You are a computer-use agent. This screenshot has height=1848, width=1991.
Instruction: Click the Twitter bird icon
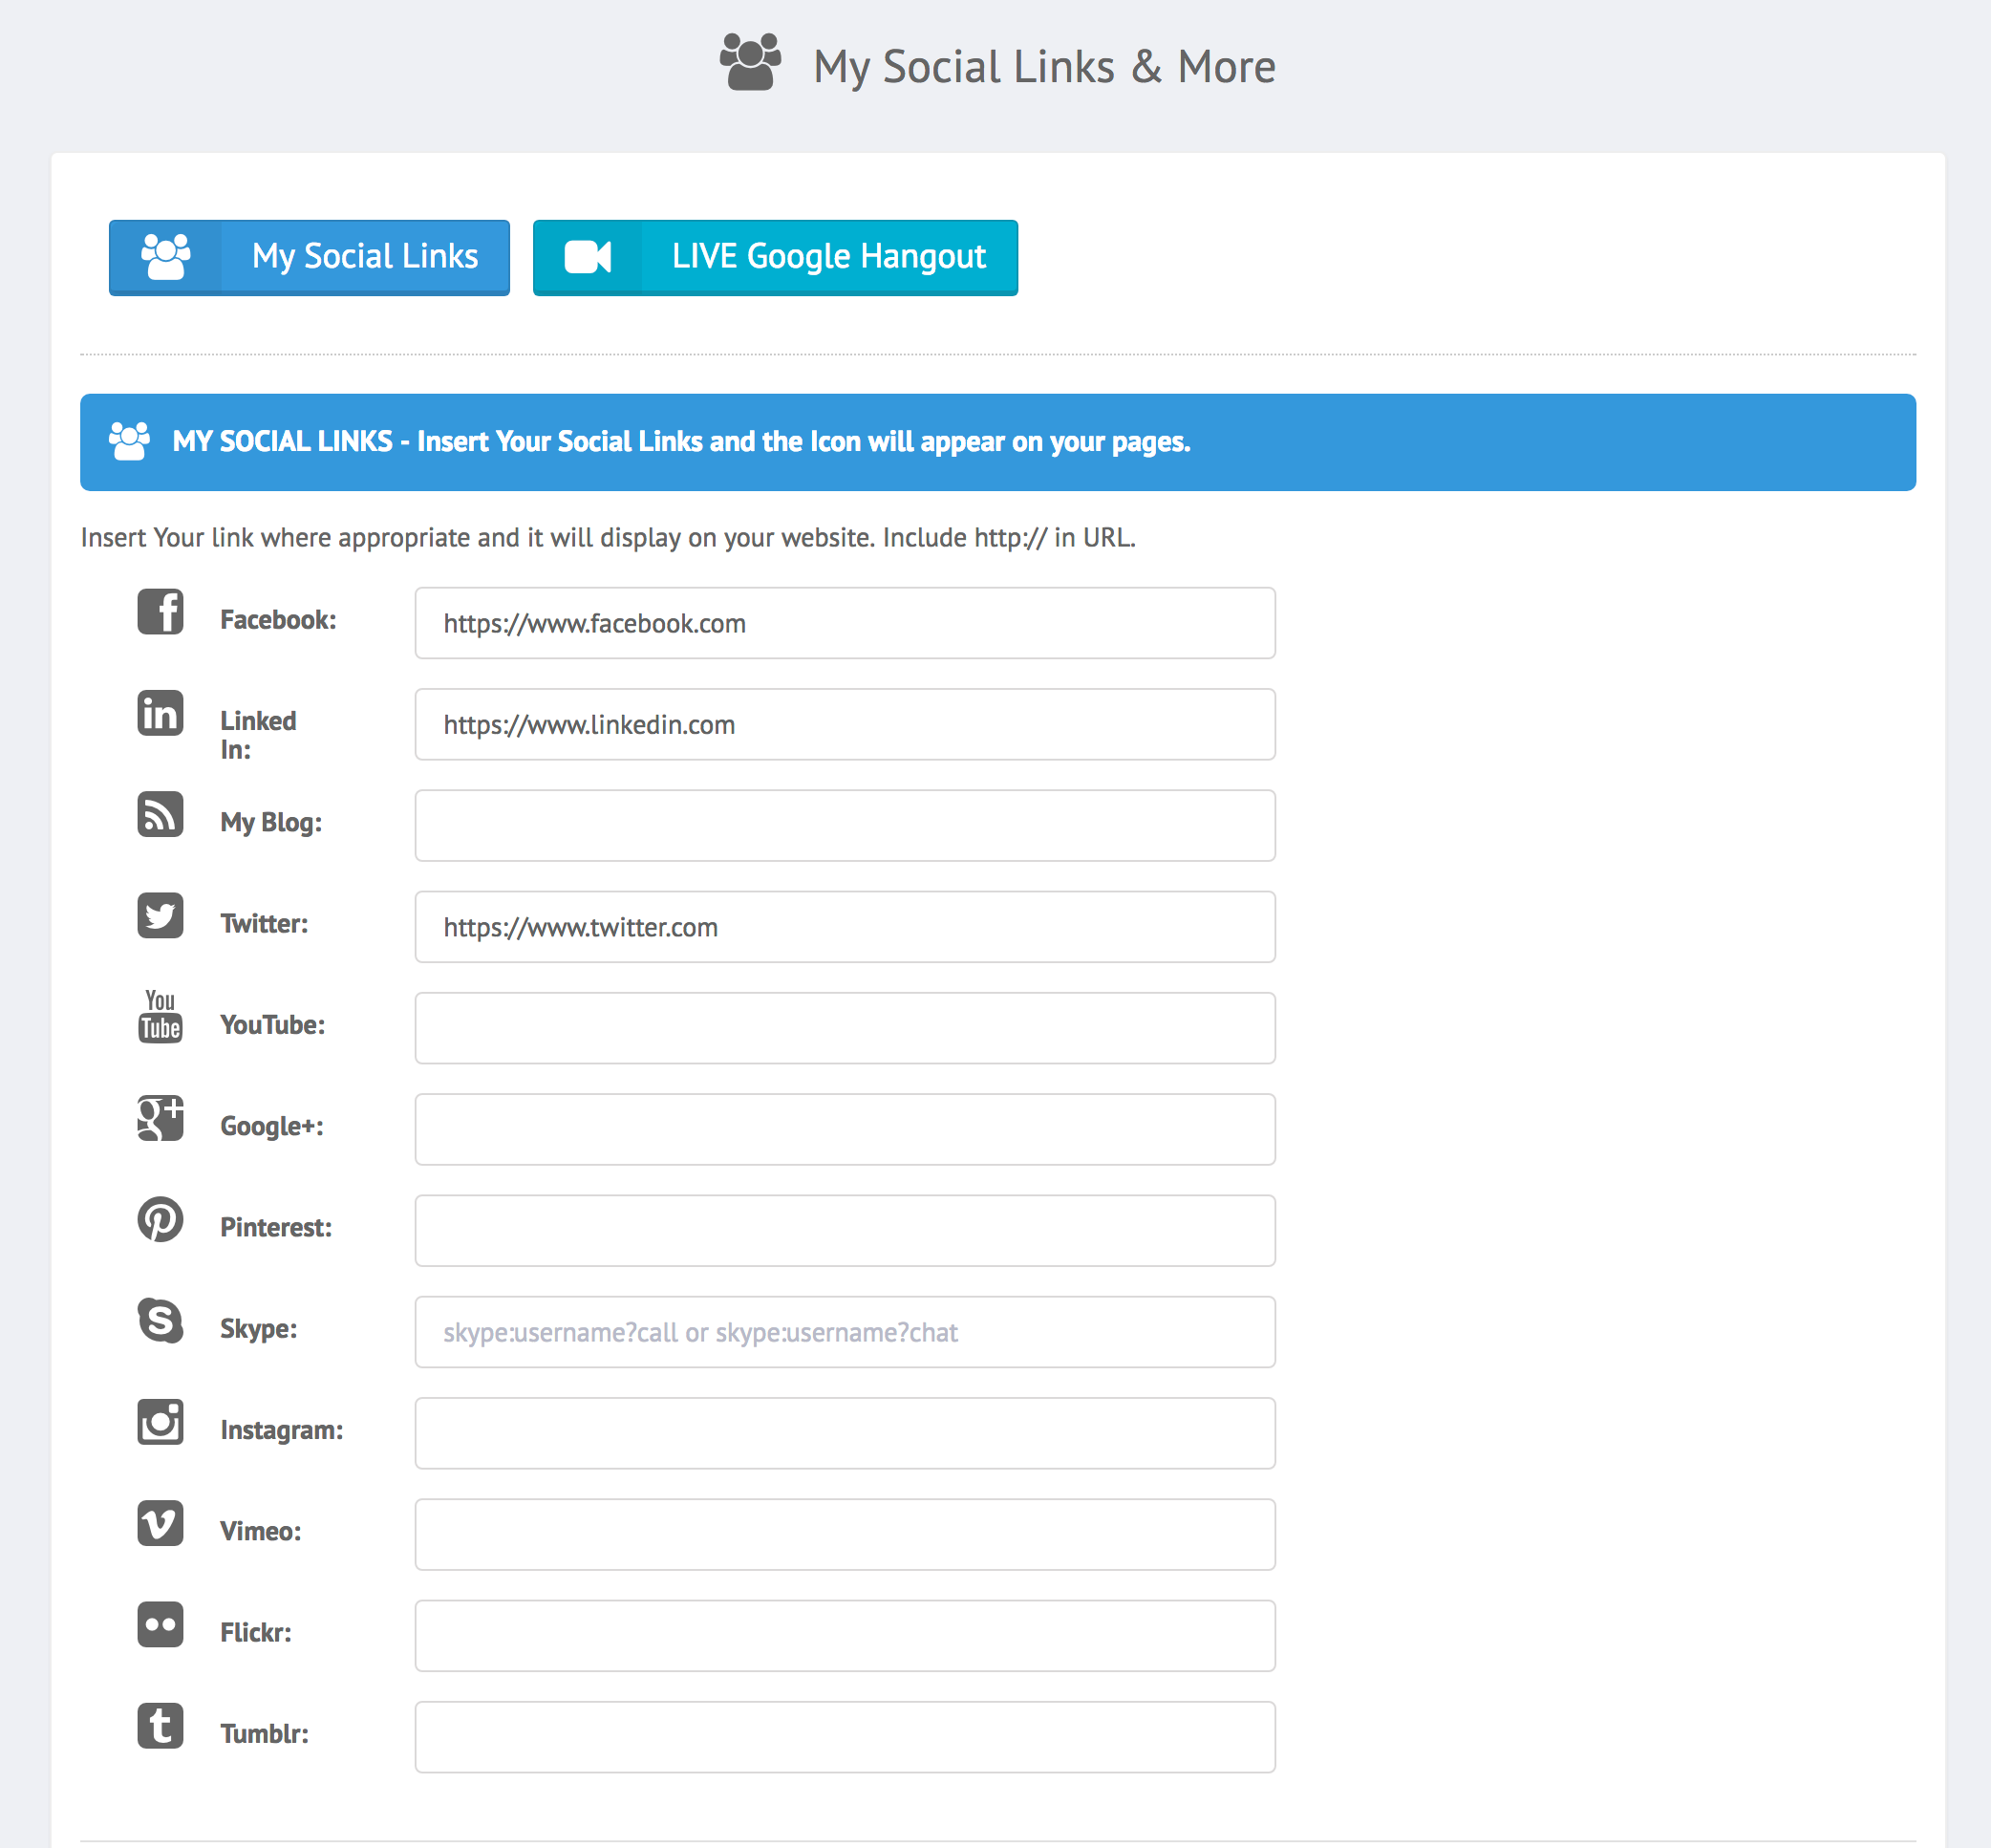pyautogui.click(x=160, y=915)
